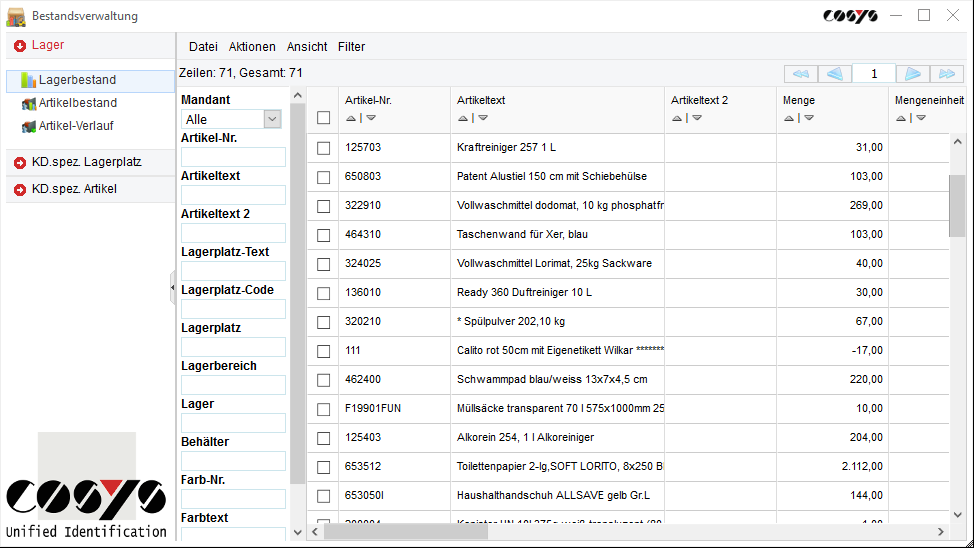Expand KD.spez. Lagerplatz section
The height and width of the screenshot is (548, 974).
click(86, 162)
